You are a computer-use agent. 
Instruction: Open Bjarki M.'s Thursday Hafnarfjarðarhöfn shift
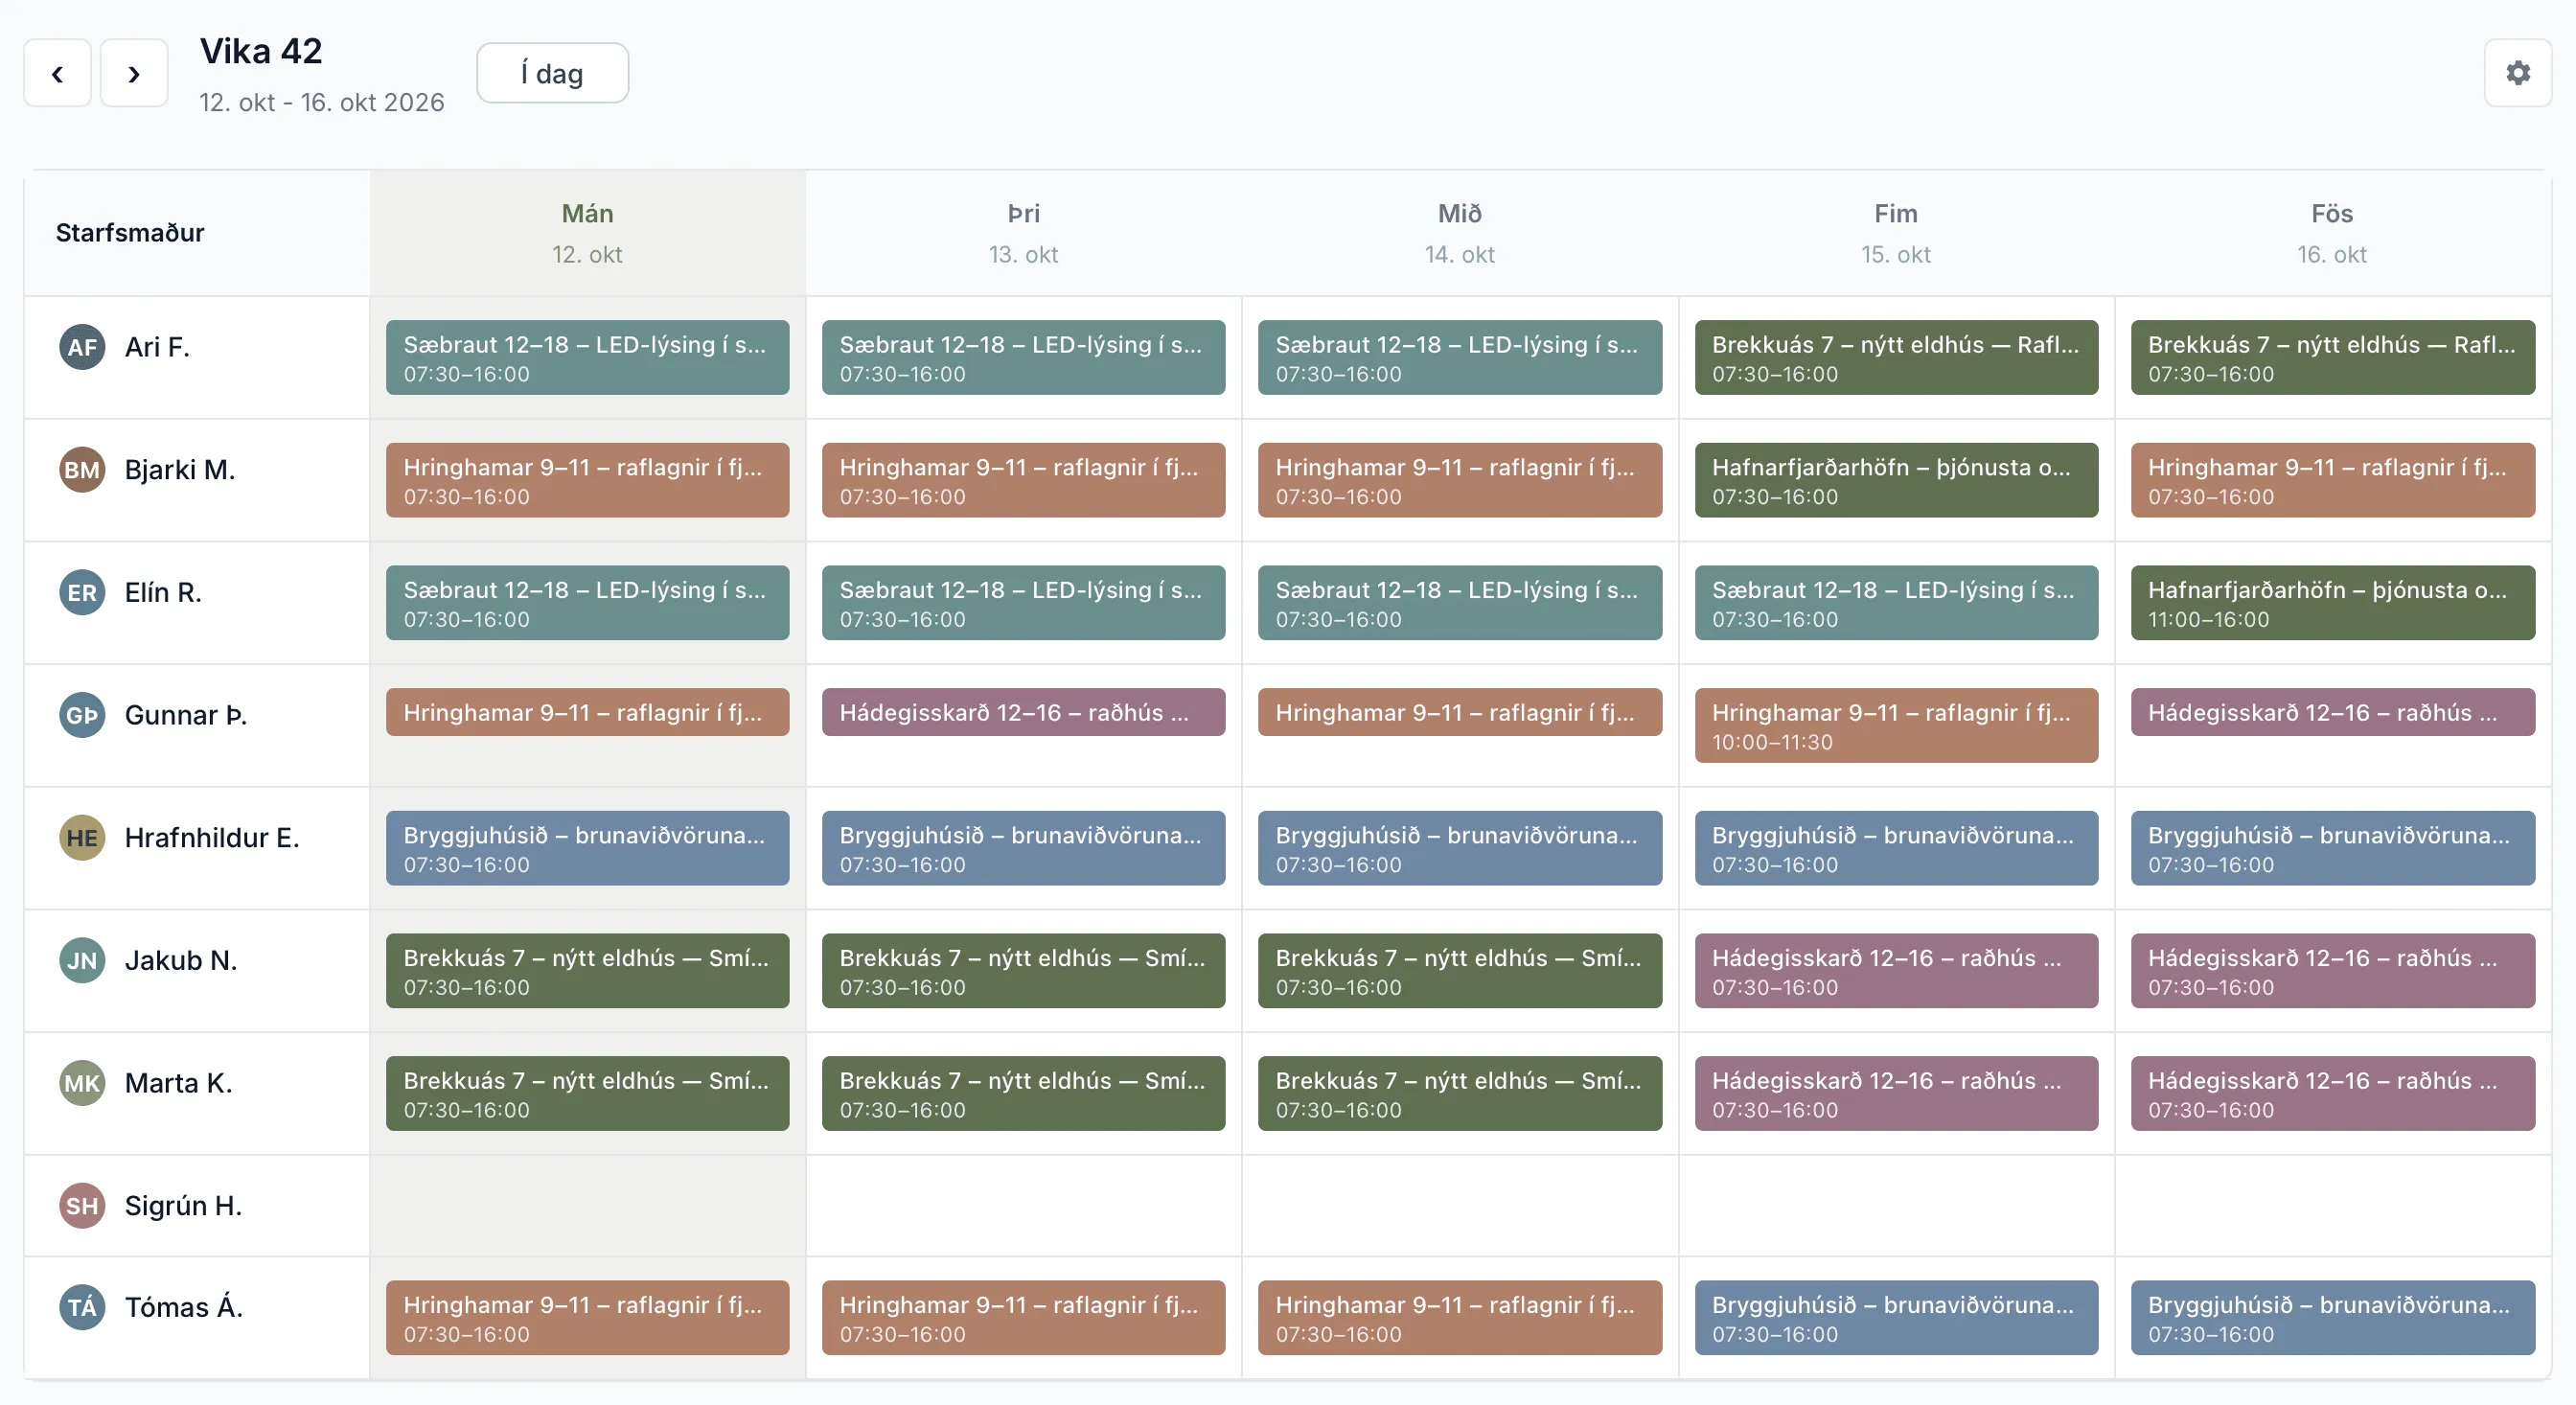[x=1896, y=480]
